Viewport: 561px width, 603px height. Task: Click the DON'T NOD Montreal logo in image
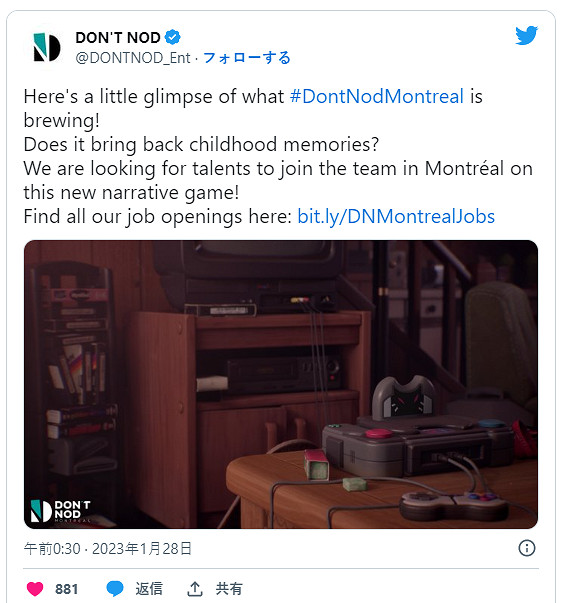click(x=60, y=511)
